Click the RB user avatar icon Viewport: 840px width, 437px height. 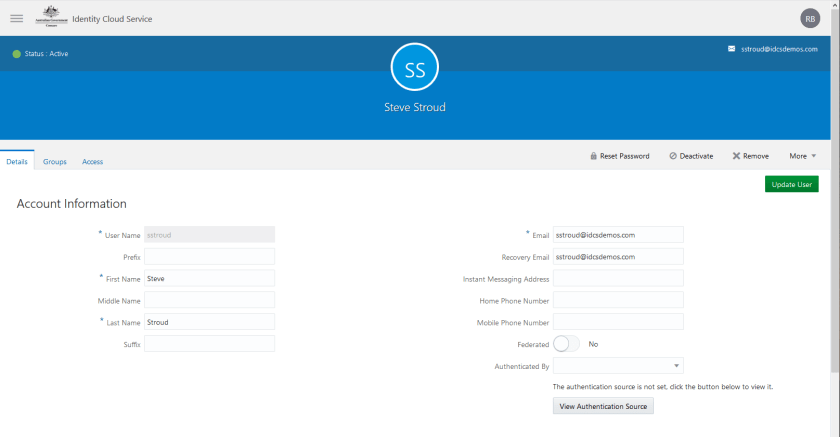[x=809, y=19]
